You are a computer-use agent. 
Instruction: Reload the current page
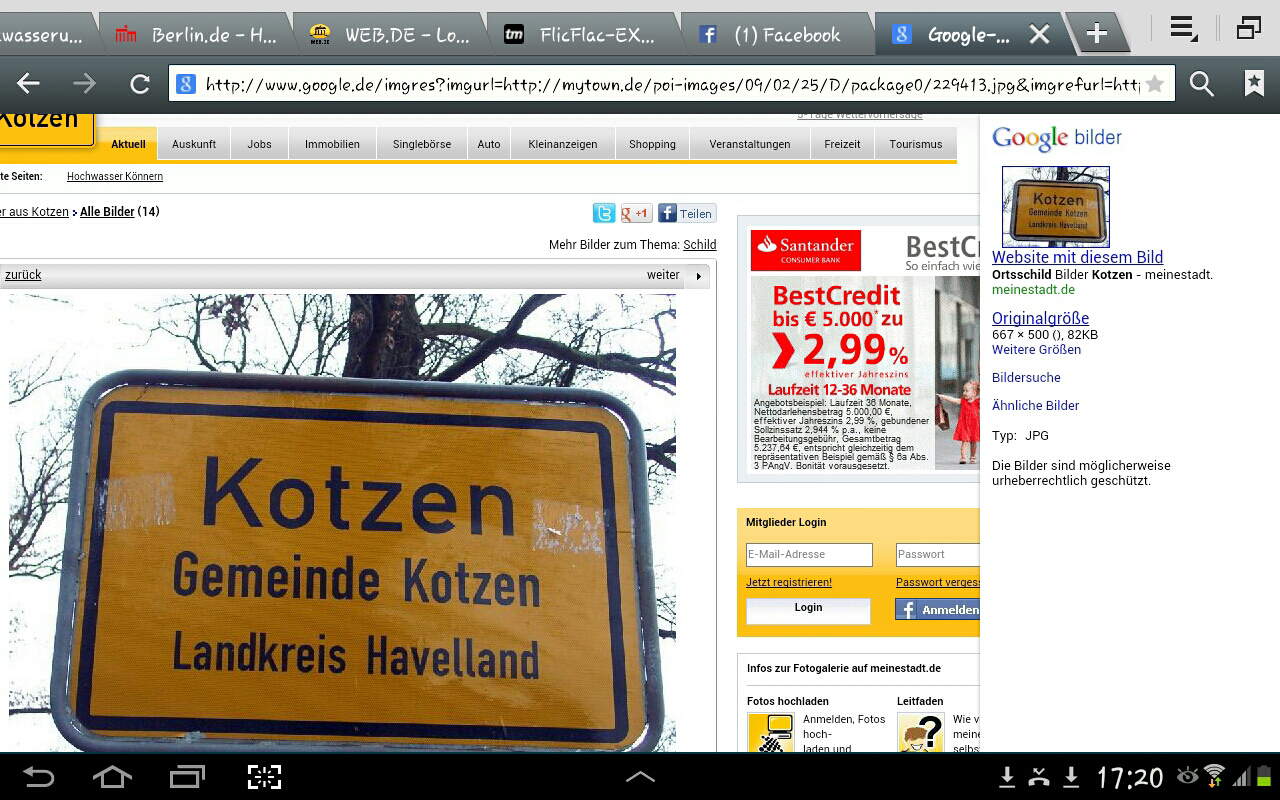[x=140, y=84]
